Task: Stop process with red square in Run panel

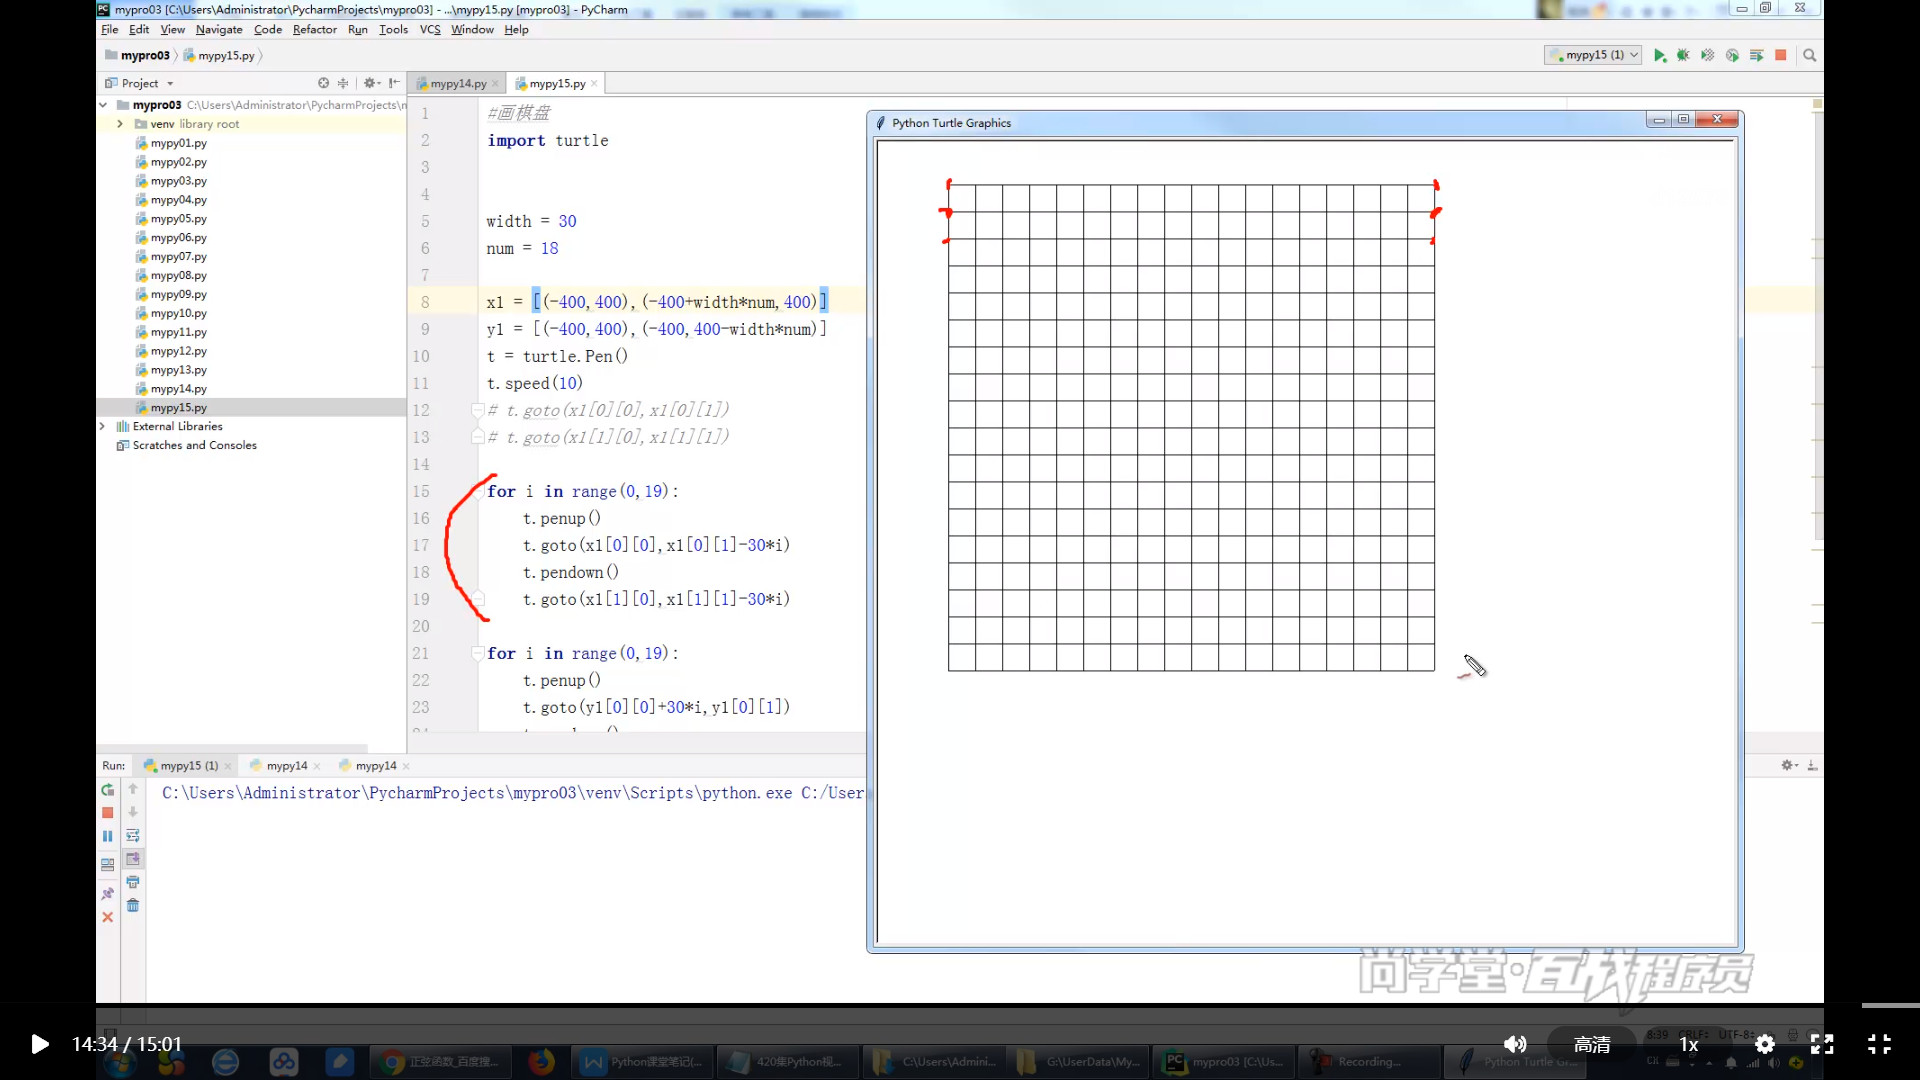Action: click(x=108, y=813)
